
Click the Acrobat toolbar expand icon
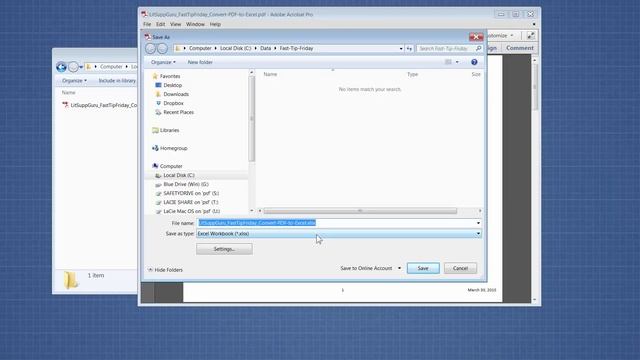pyautogui.click(x=530, y=36)
